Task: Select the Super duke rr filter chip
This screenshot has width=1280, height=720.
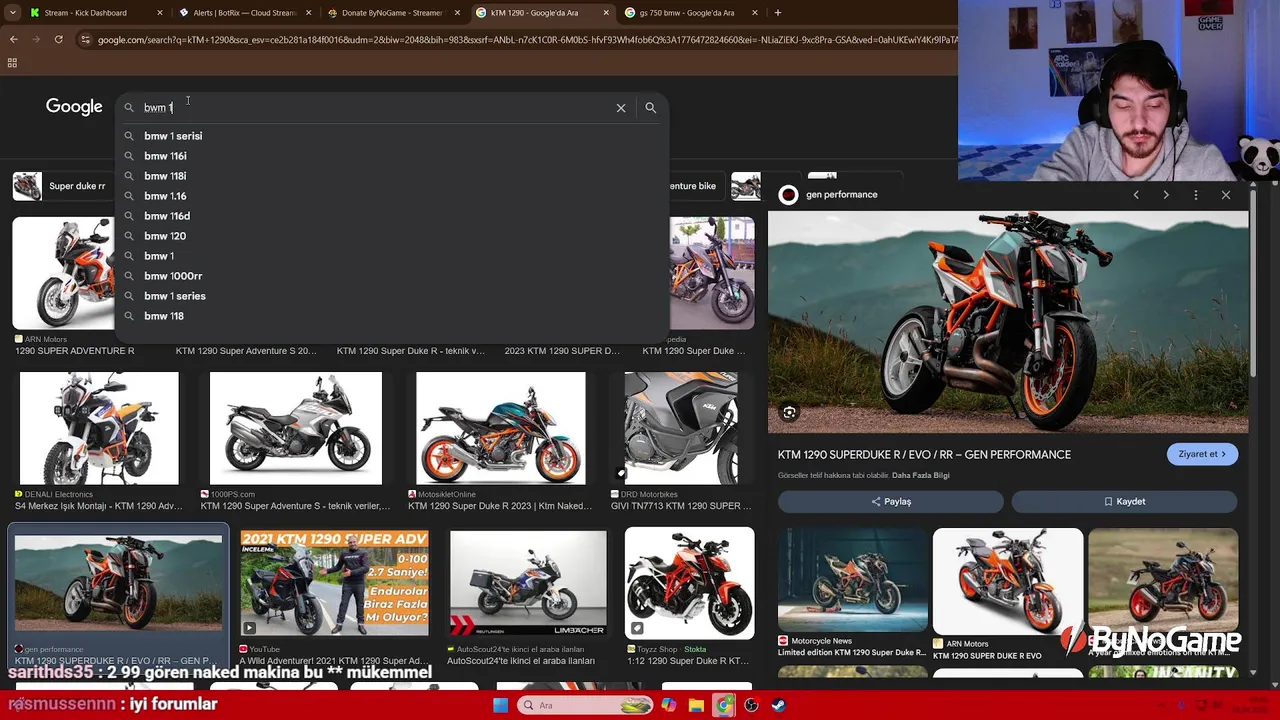Action: click(60, 186)
